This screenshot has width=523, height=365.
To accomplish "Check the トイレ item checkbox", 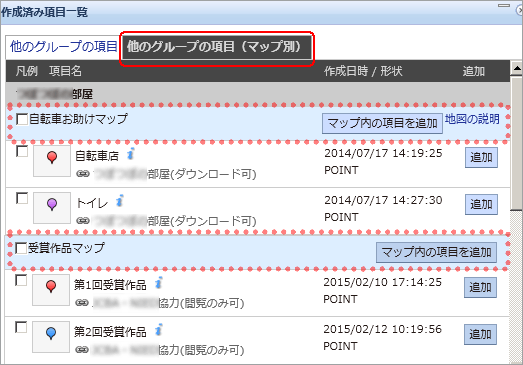I will pyautogui.click(x=22, y=198).
